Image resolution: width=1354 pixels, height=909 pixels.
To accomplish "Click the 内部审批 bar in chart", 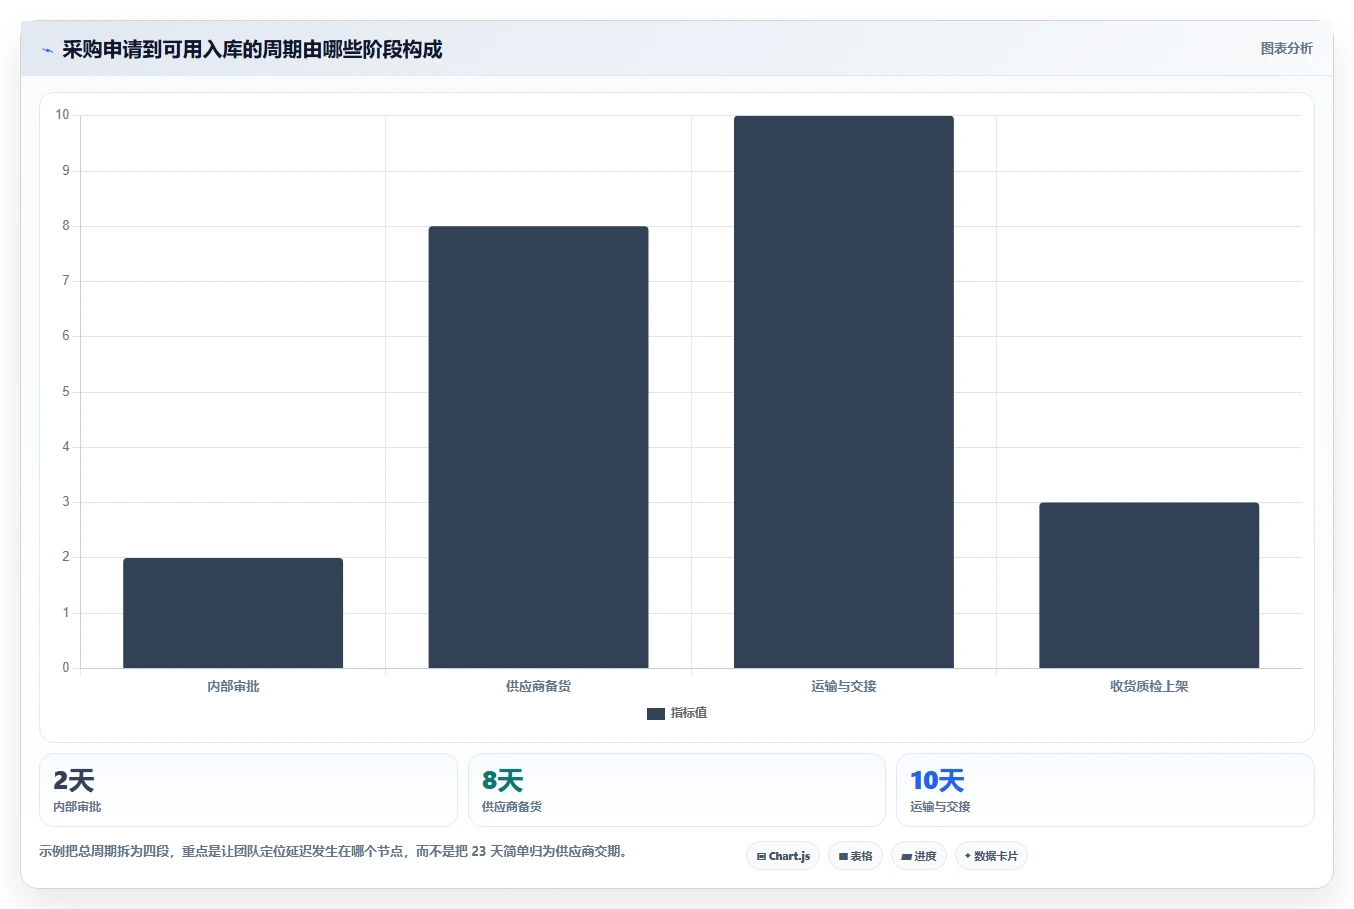I will (233, 613).
